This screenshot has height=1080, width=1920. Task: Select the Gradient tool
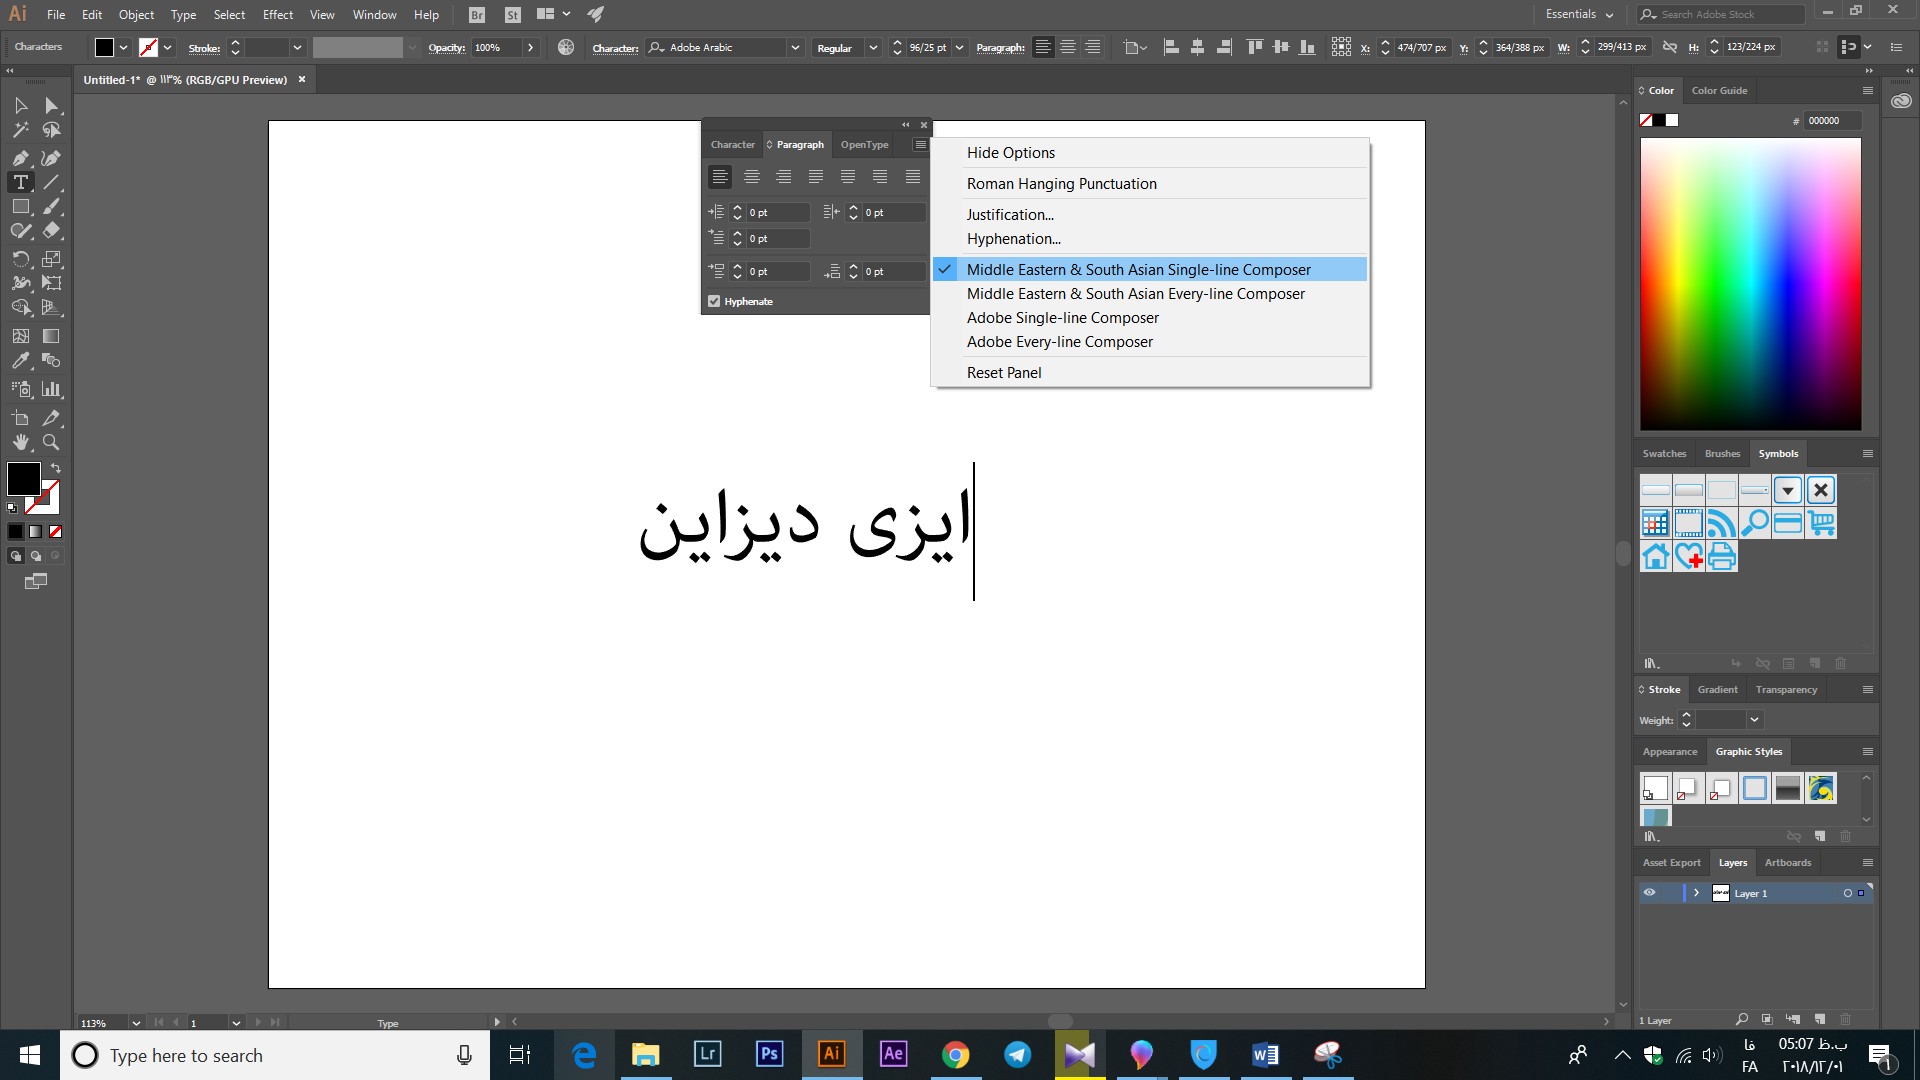point(51,336)
